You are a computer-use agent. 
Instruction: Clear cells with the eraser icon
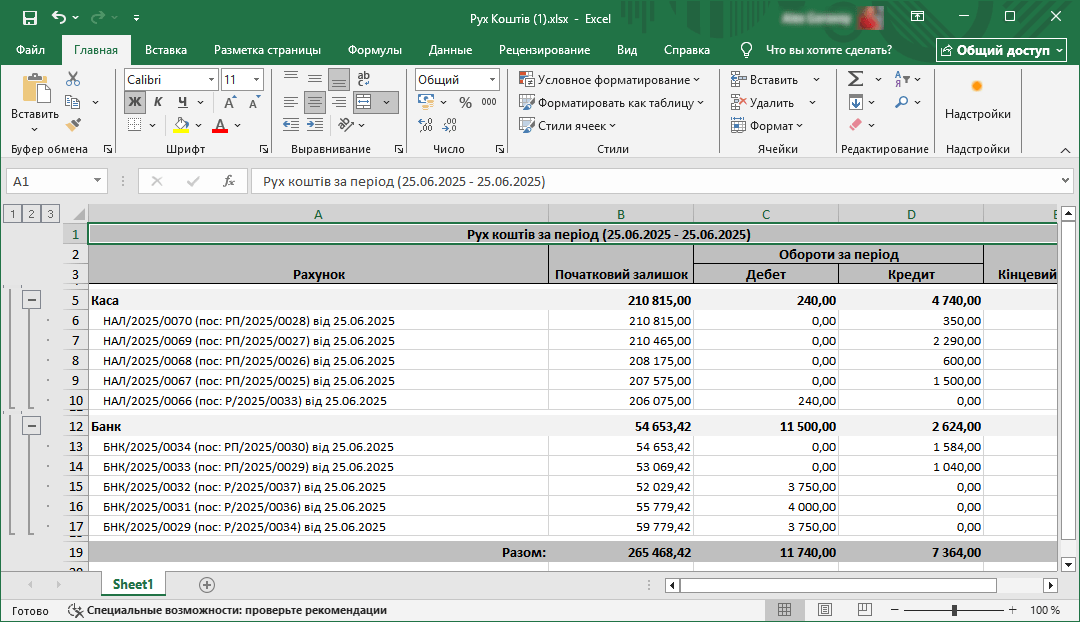point(855,125)
